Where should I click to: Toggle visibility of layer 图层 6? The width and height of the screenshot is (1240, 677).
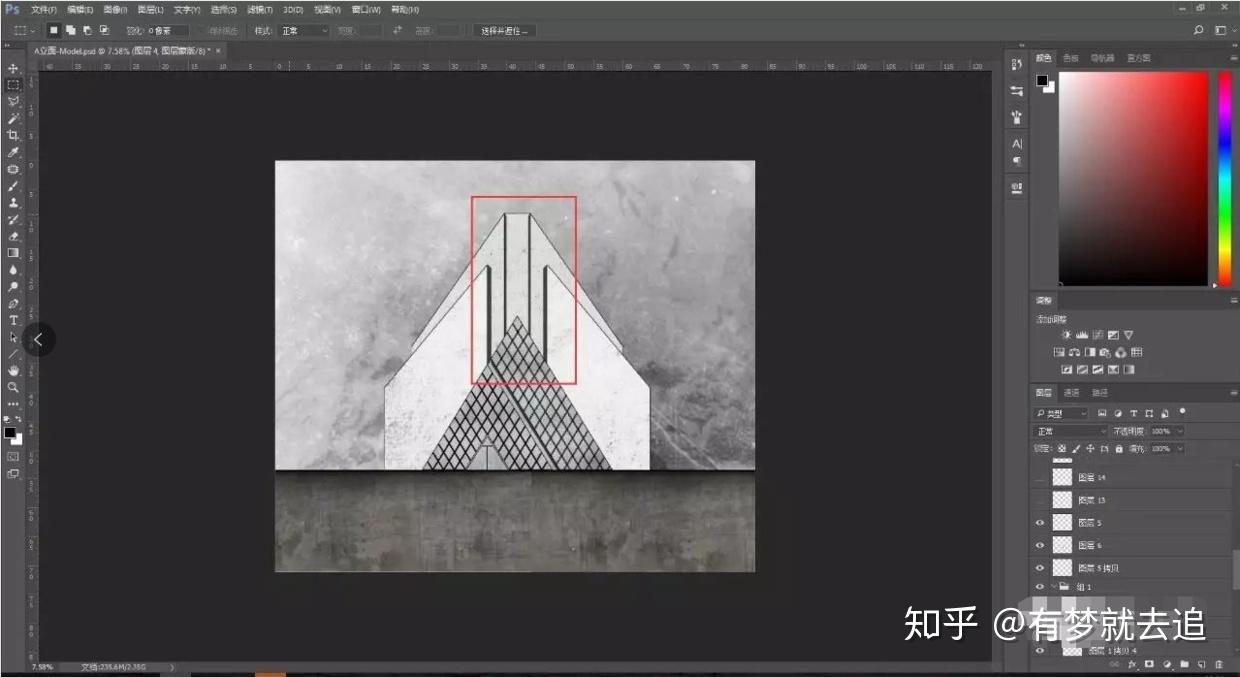click(1040, 545)
